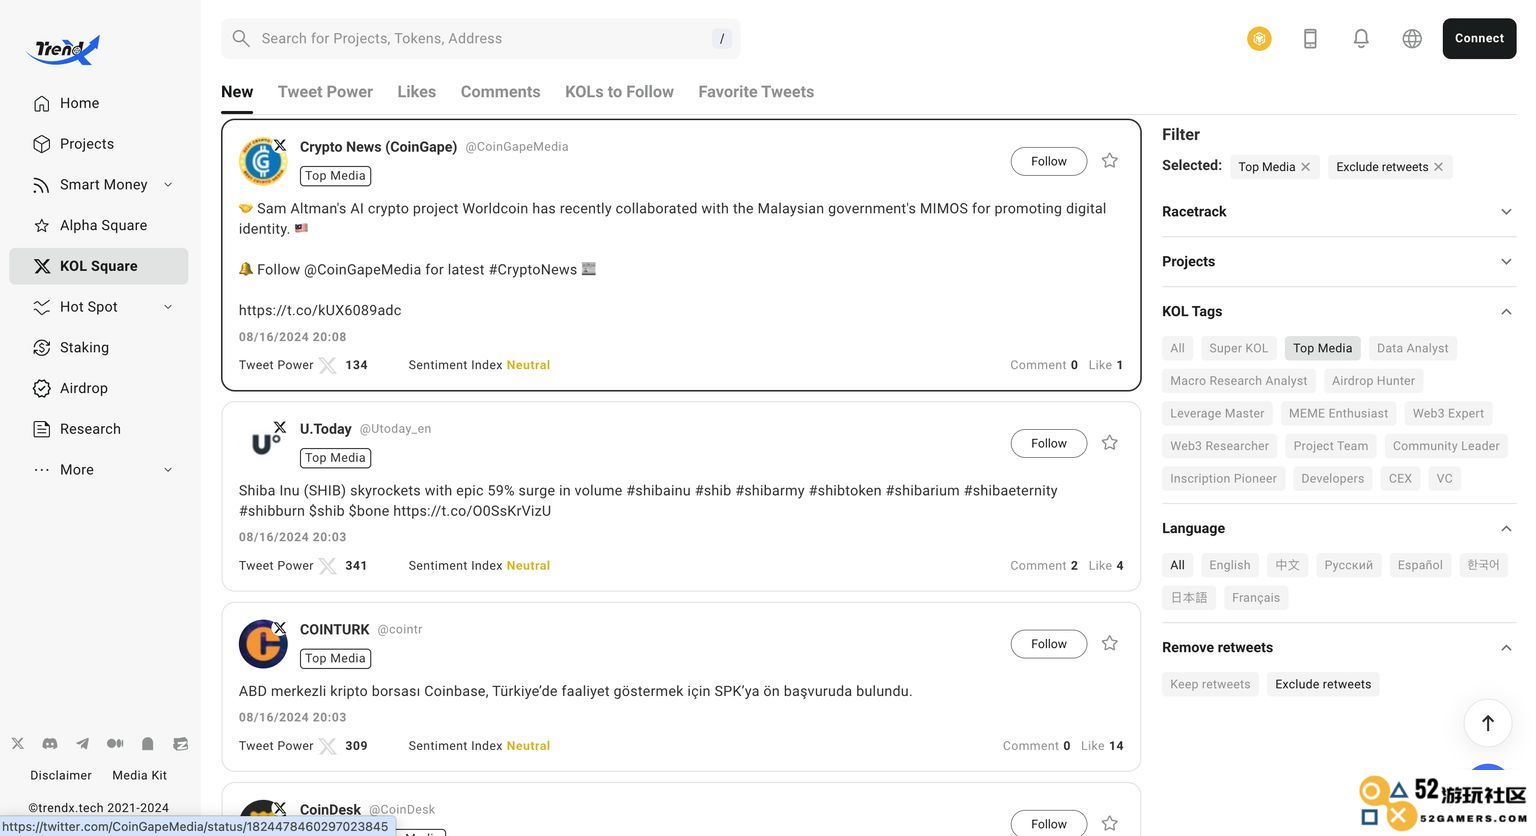Toggle Data Analyst tag filter
1536x836 pixels.
click(x=1412, y=348)
